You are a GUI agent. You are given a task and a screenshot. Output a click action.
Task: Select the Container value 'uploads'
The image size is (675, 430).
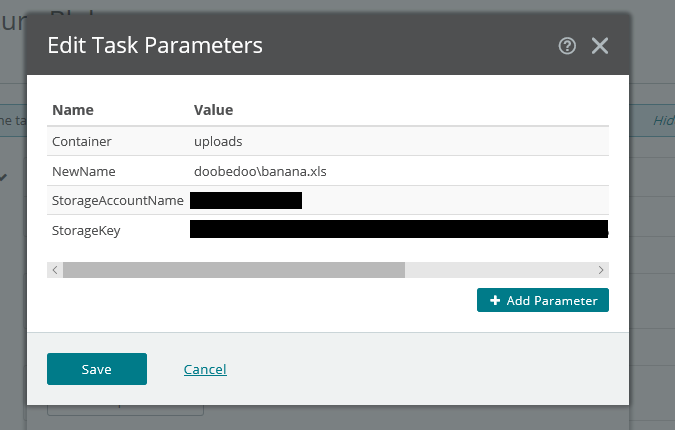[x=218, y=142]
